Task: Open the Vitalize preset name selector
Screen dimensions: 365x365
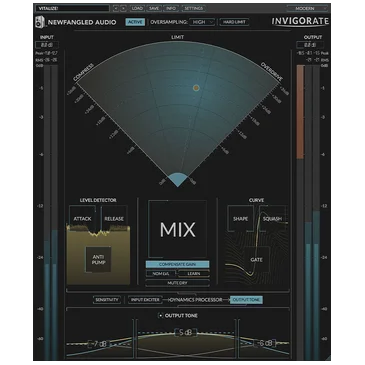Action: tap(73, 8)
